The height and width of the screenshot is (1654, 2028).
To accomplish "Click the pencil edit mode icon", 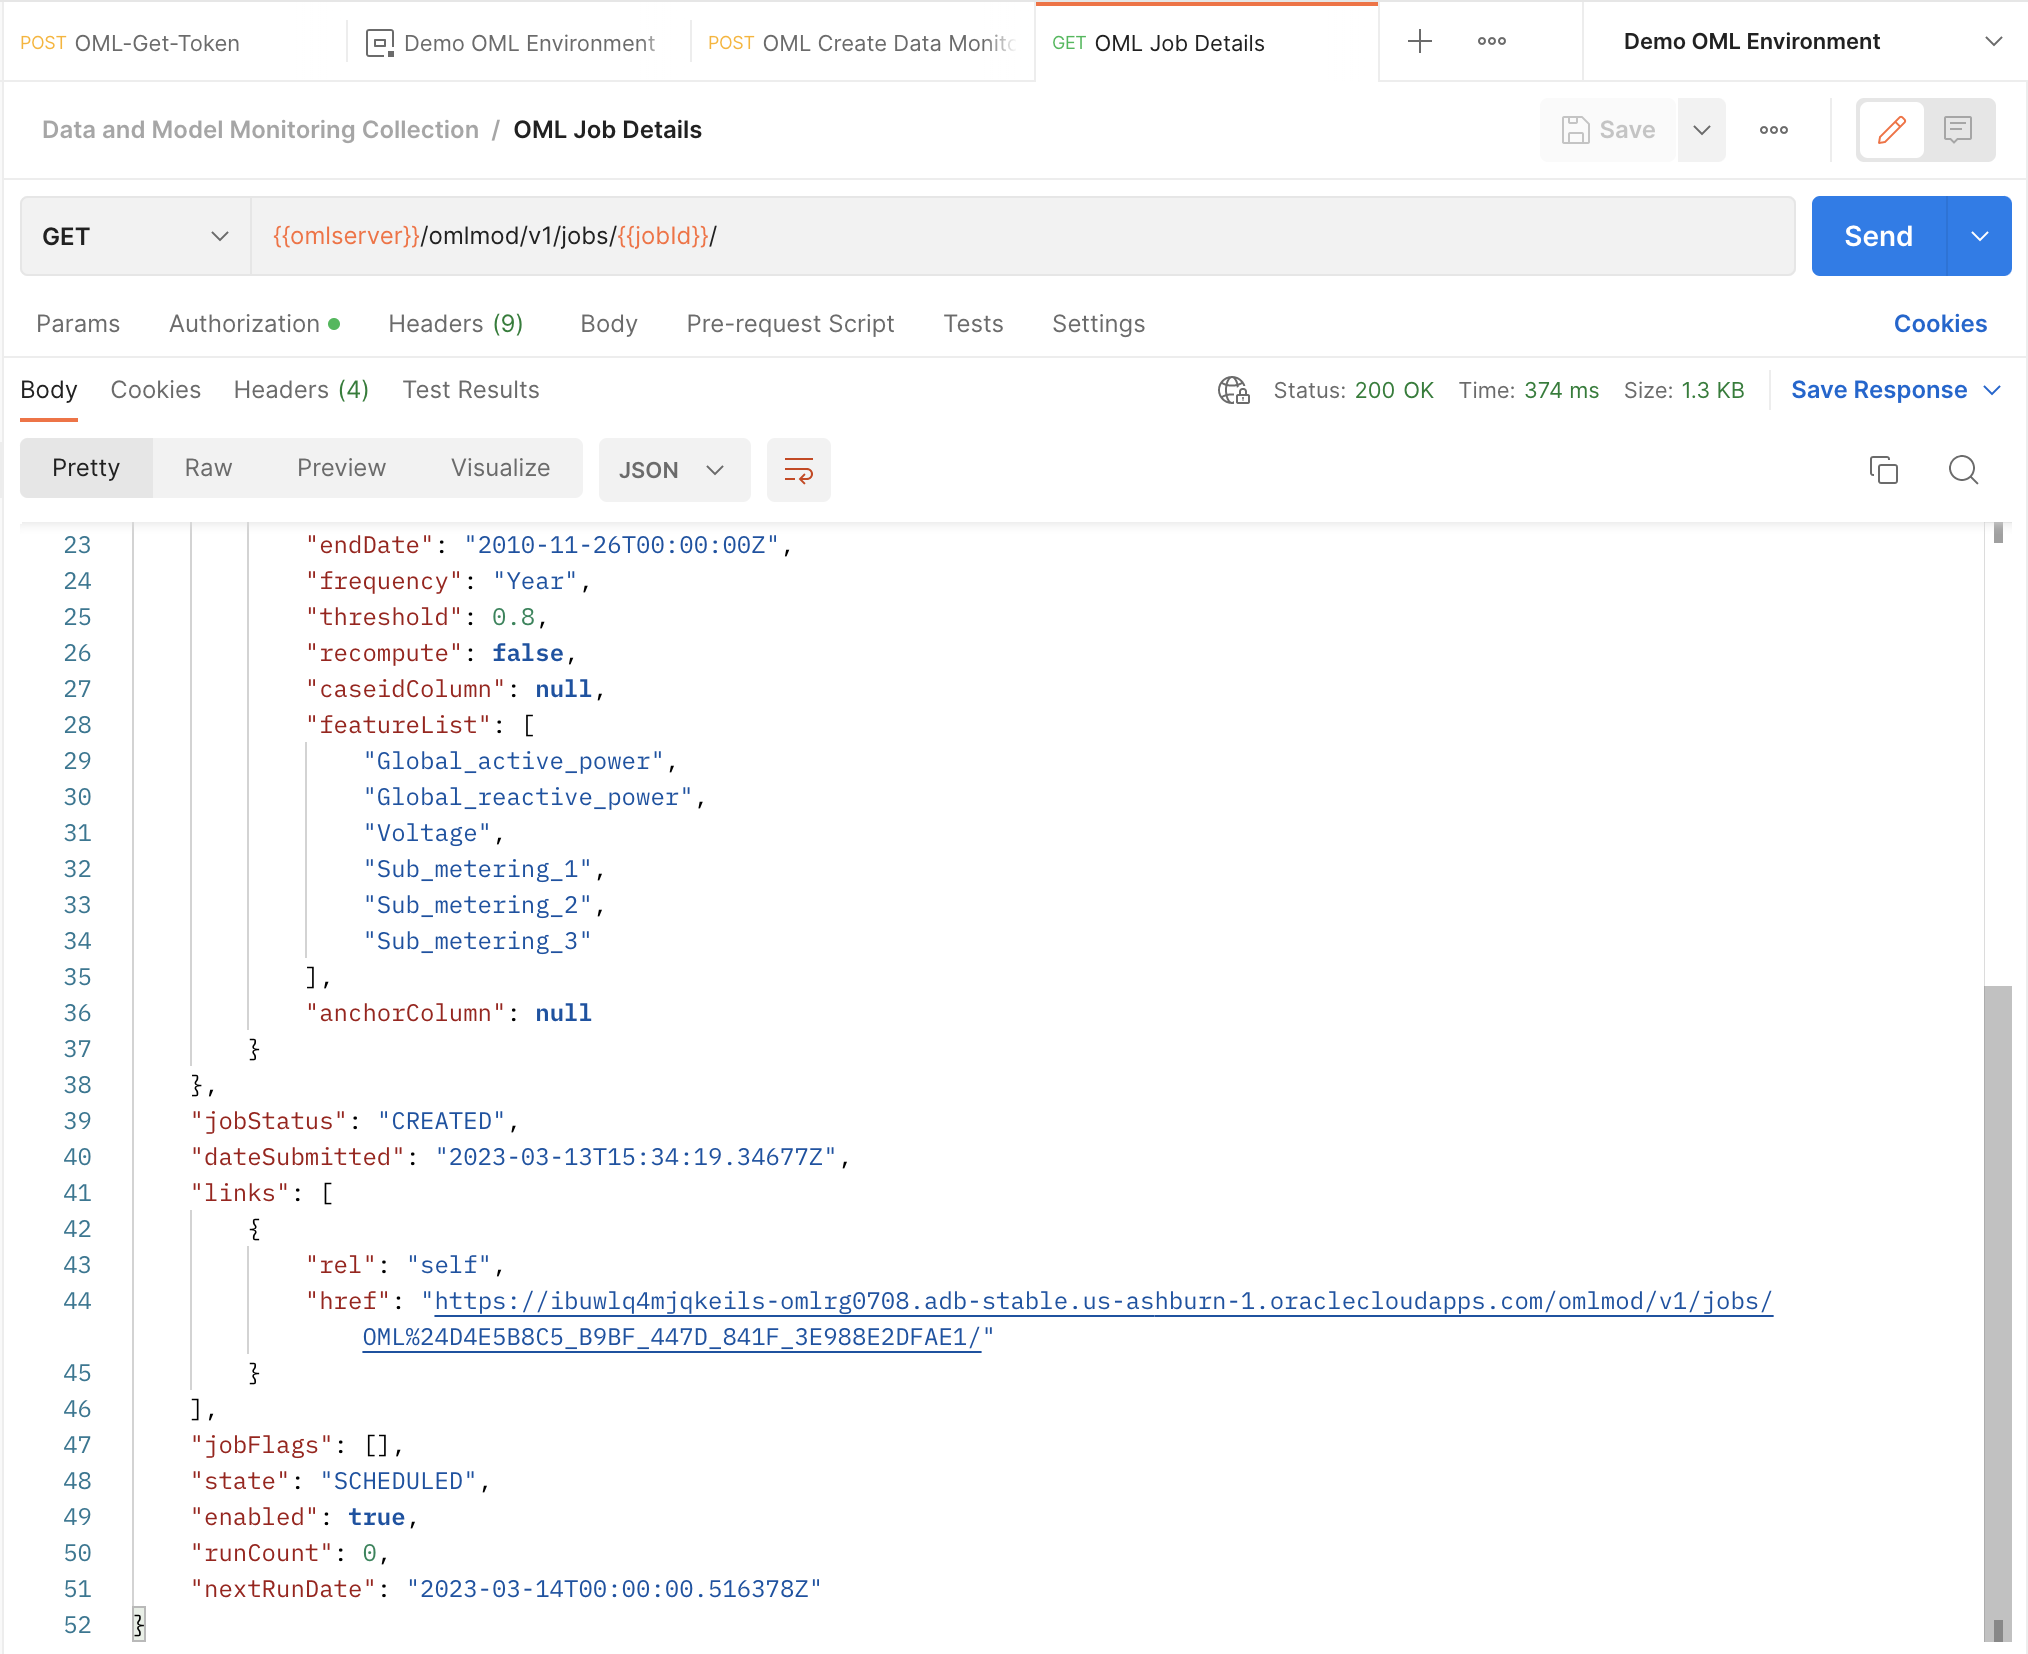I will pyautogui.click(x=1891, y=130).
